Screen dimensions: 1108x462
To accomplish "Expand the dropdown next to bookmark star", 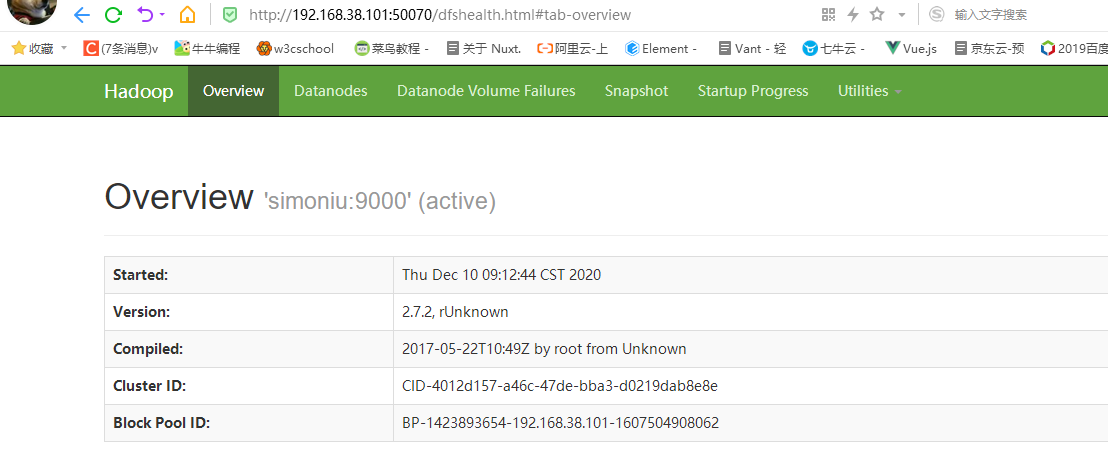I will tap(901, 15).
